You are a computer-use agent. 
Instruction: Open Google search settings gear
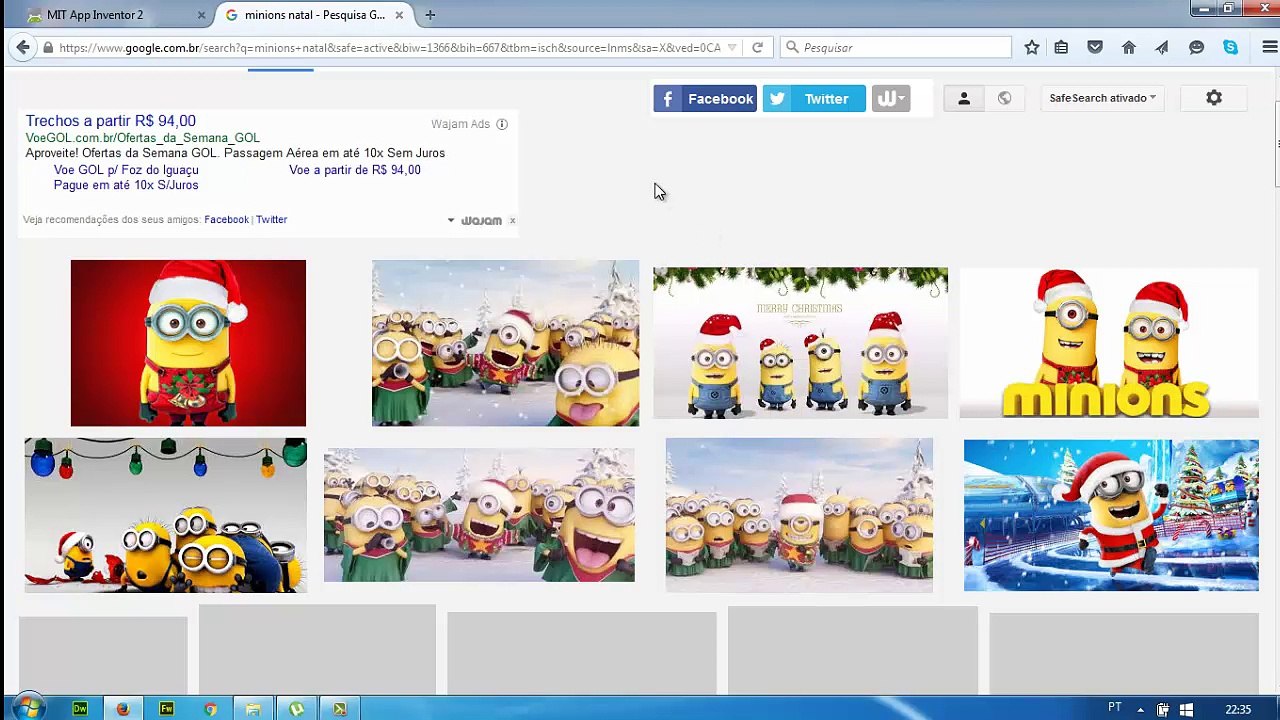coord(1213,98)
